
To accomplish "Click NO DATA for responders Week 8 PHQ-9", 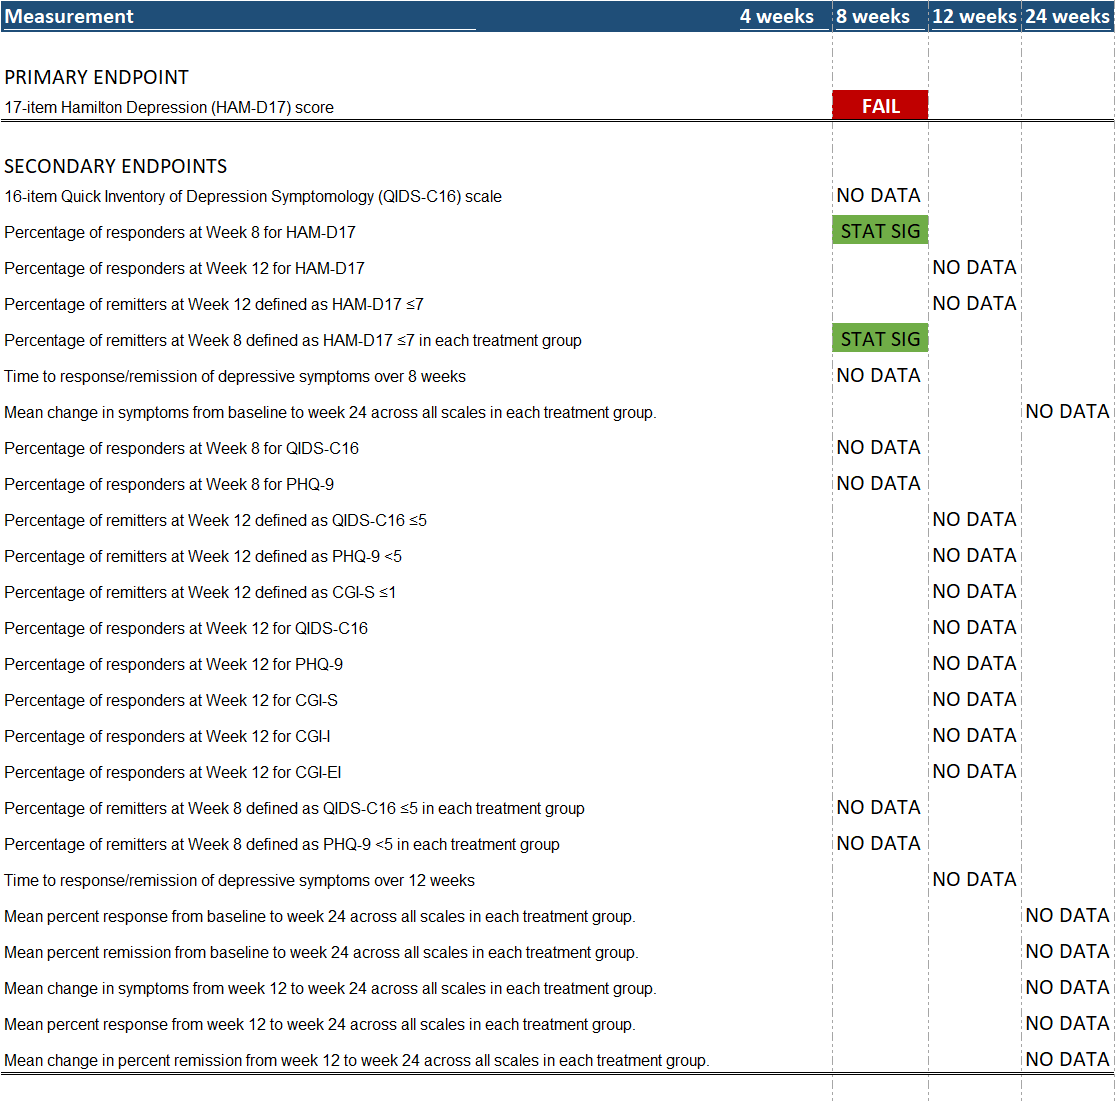I will click(878, 484).
